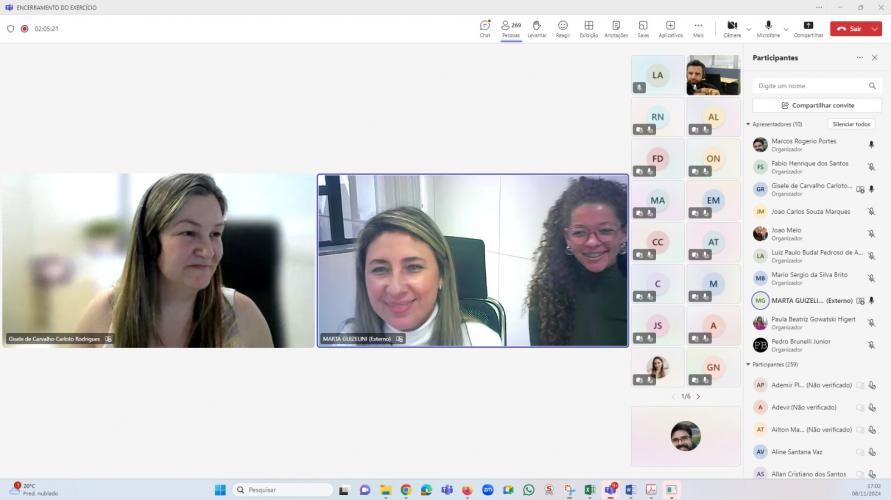The image size is (891, 500).
Task: Click the Compartilhar screen share icon
Action: tap(808, 26)
